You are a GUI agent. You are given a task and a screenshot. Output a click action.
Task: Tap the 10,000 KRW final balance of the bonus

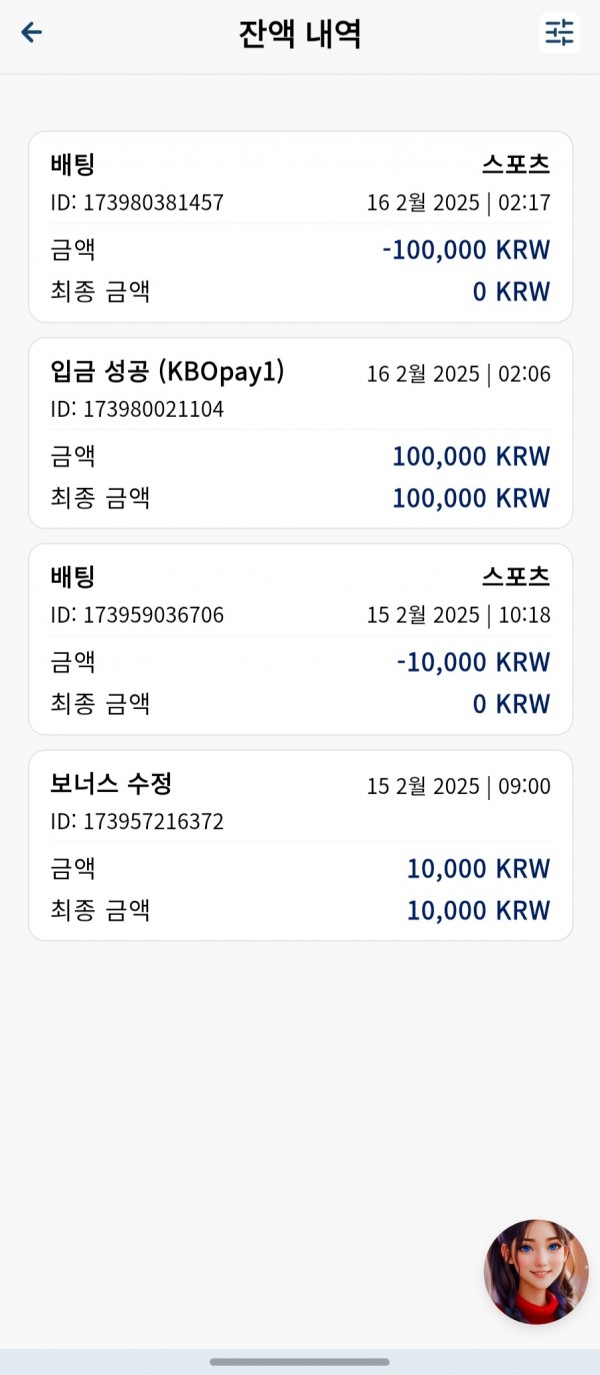tap(478, 911)
